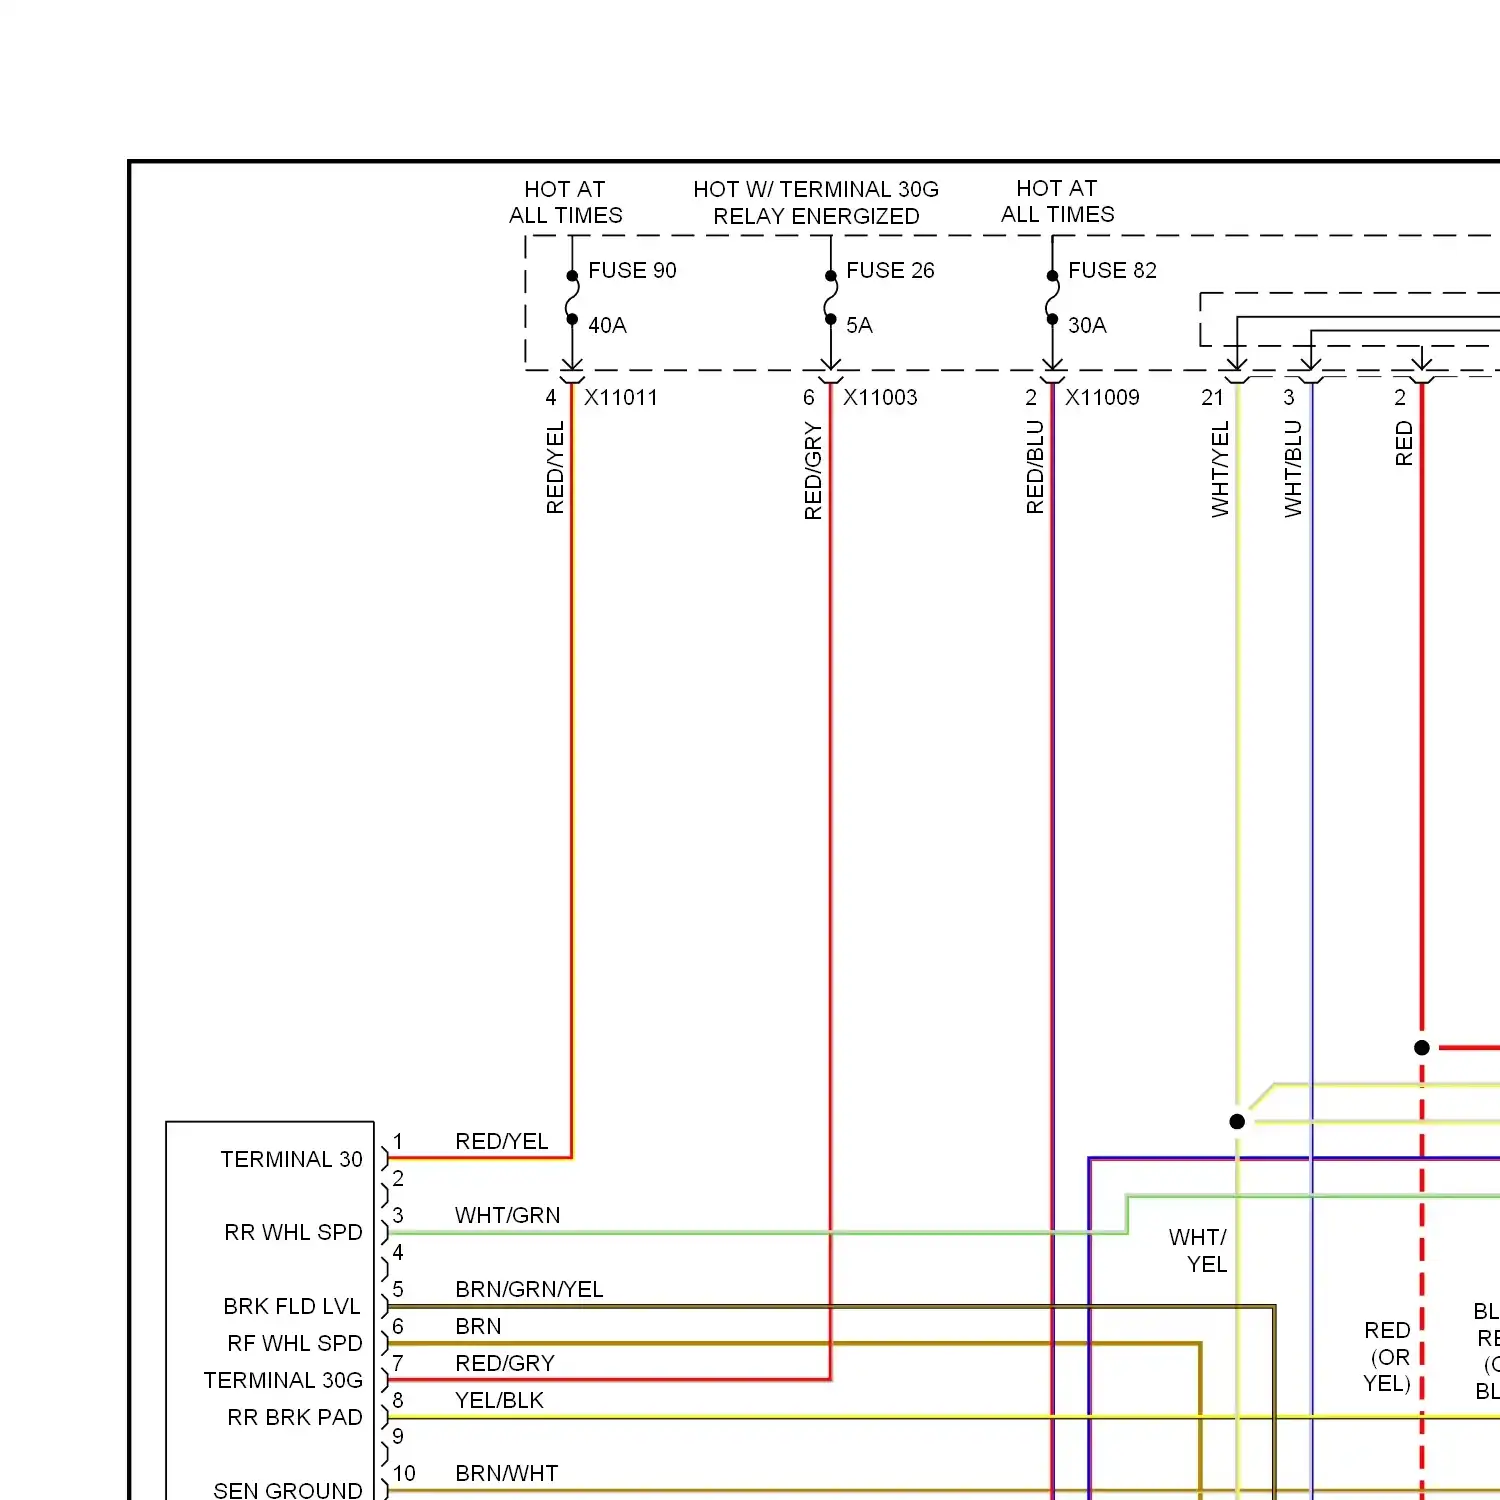1500x1500 pixels.
Task: Click the pin number 21 label
Action: (1212, 398)
